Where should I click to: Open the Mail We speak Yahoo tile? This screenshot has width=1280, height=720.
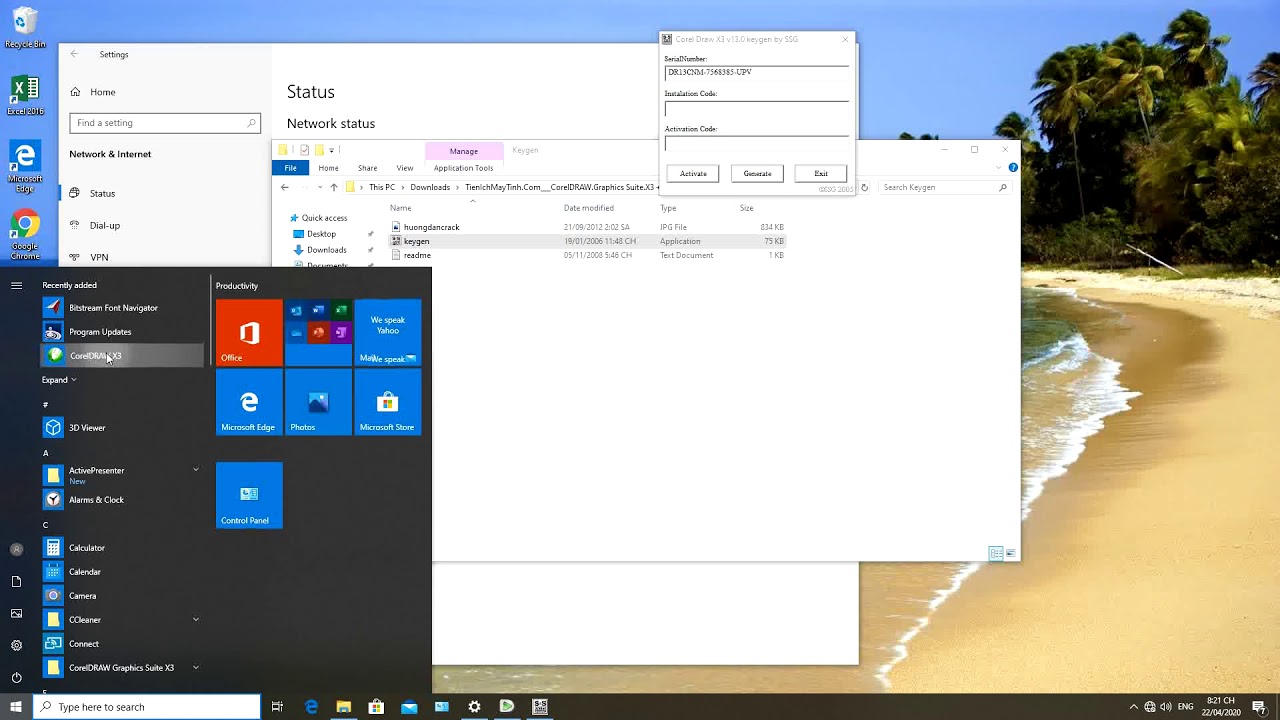(388, 332)
